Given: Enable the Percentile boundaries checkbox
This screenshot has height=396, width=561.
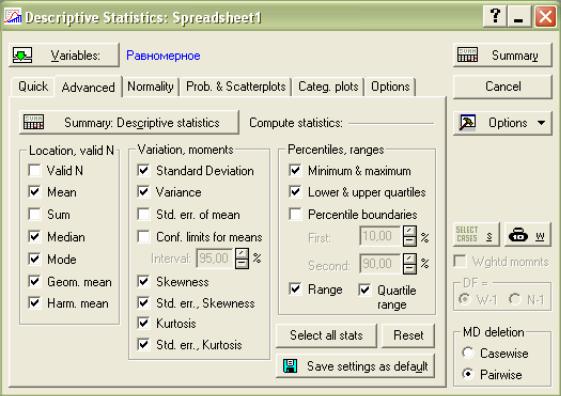Looking at the screenshot, I should [x=295, y=214].
